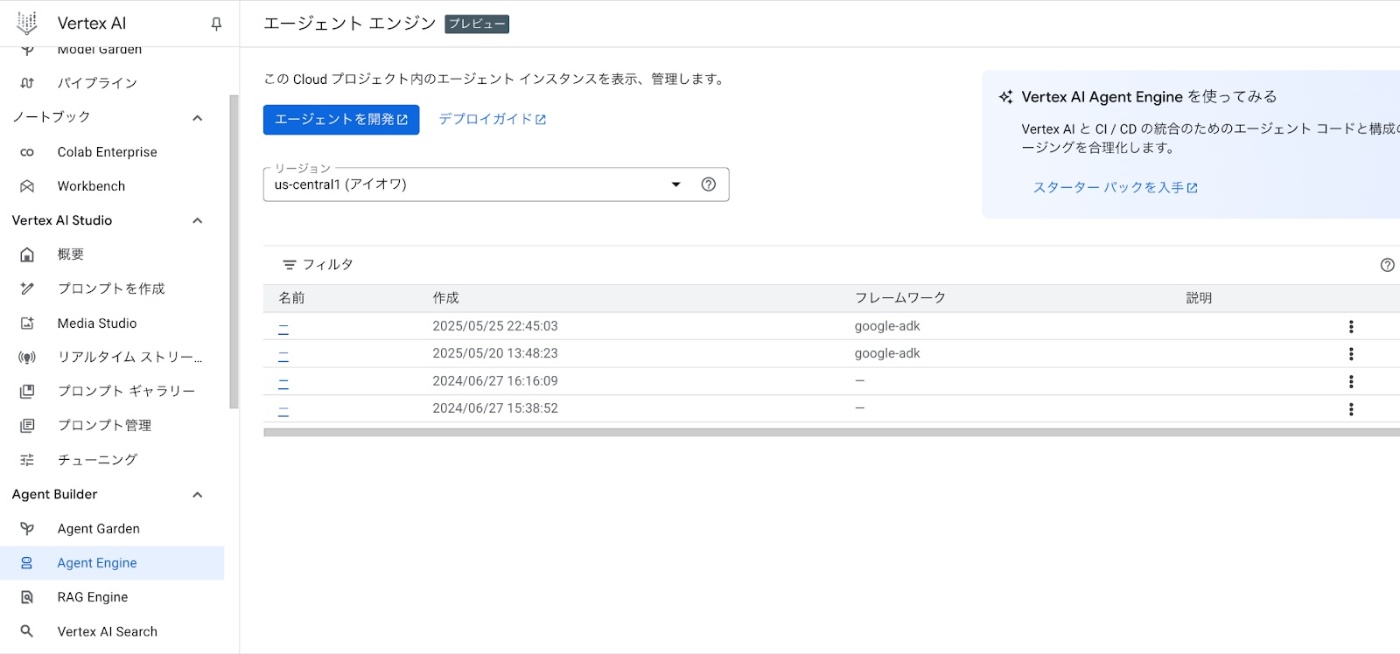The width and height of the screenshot is (1400, 654).
Task: Click the 説明 column header
Action: [1199, 298]
